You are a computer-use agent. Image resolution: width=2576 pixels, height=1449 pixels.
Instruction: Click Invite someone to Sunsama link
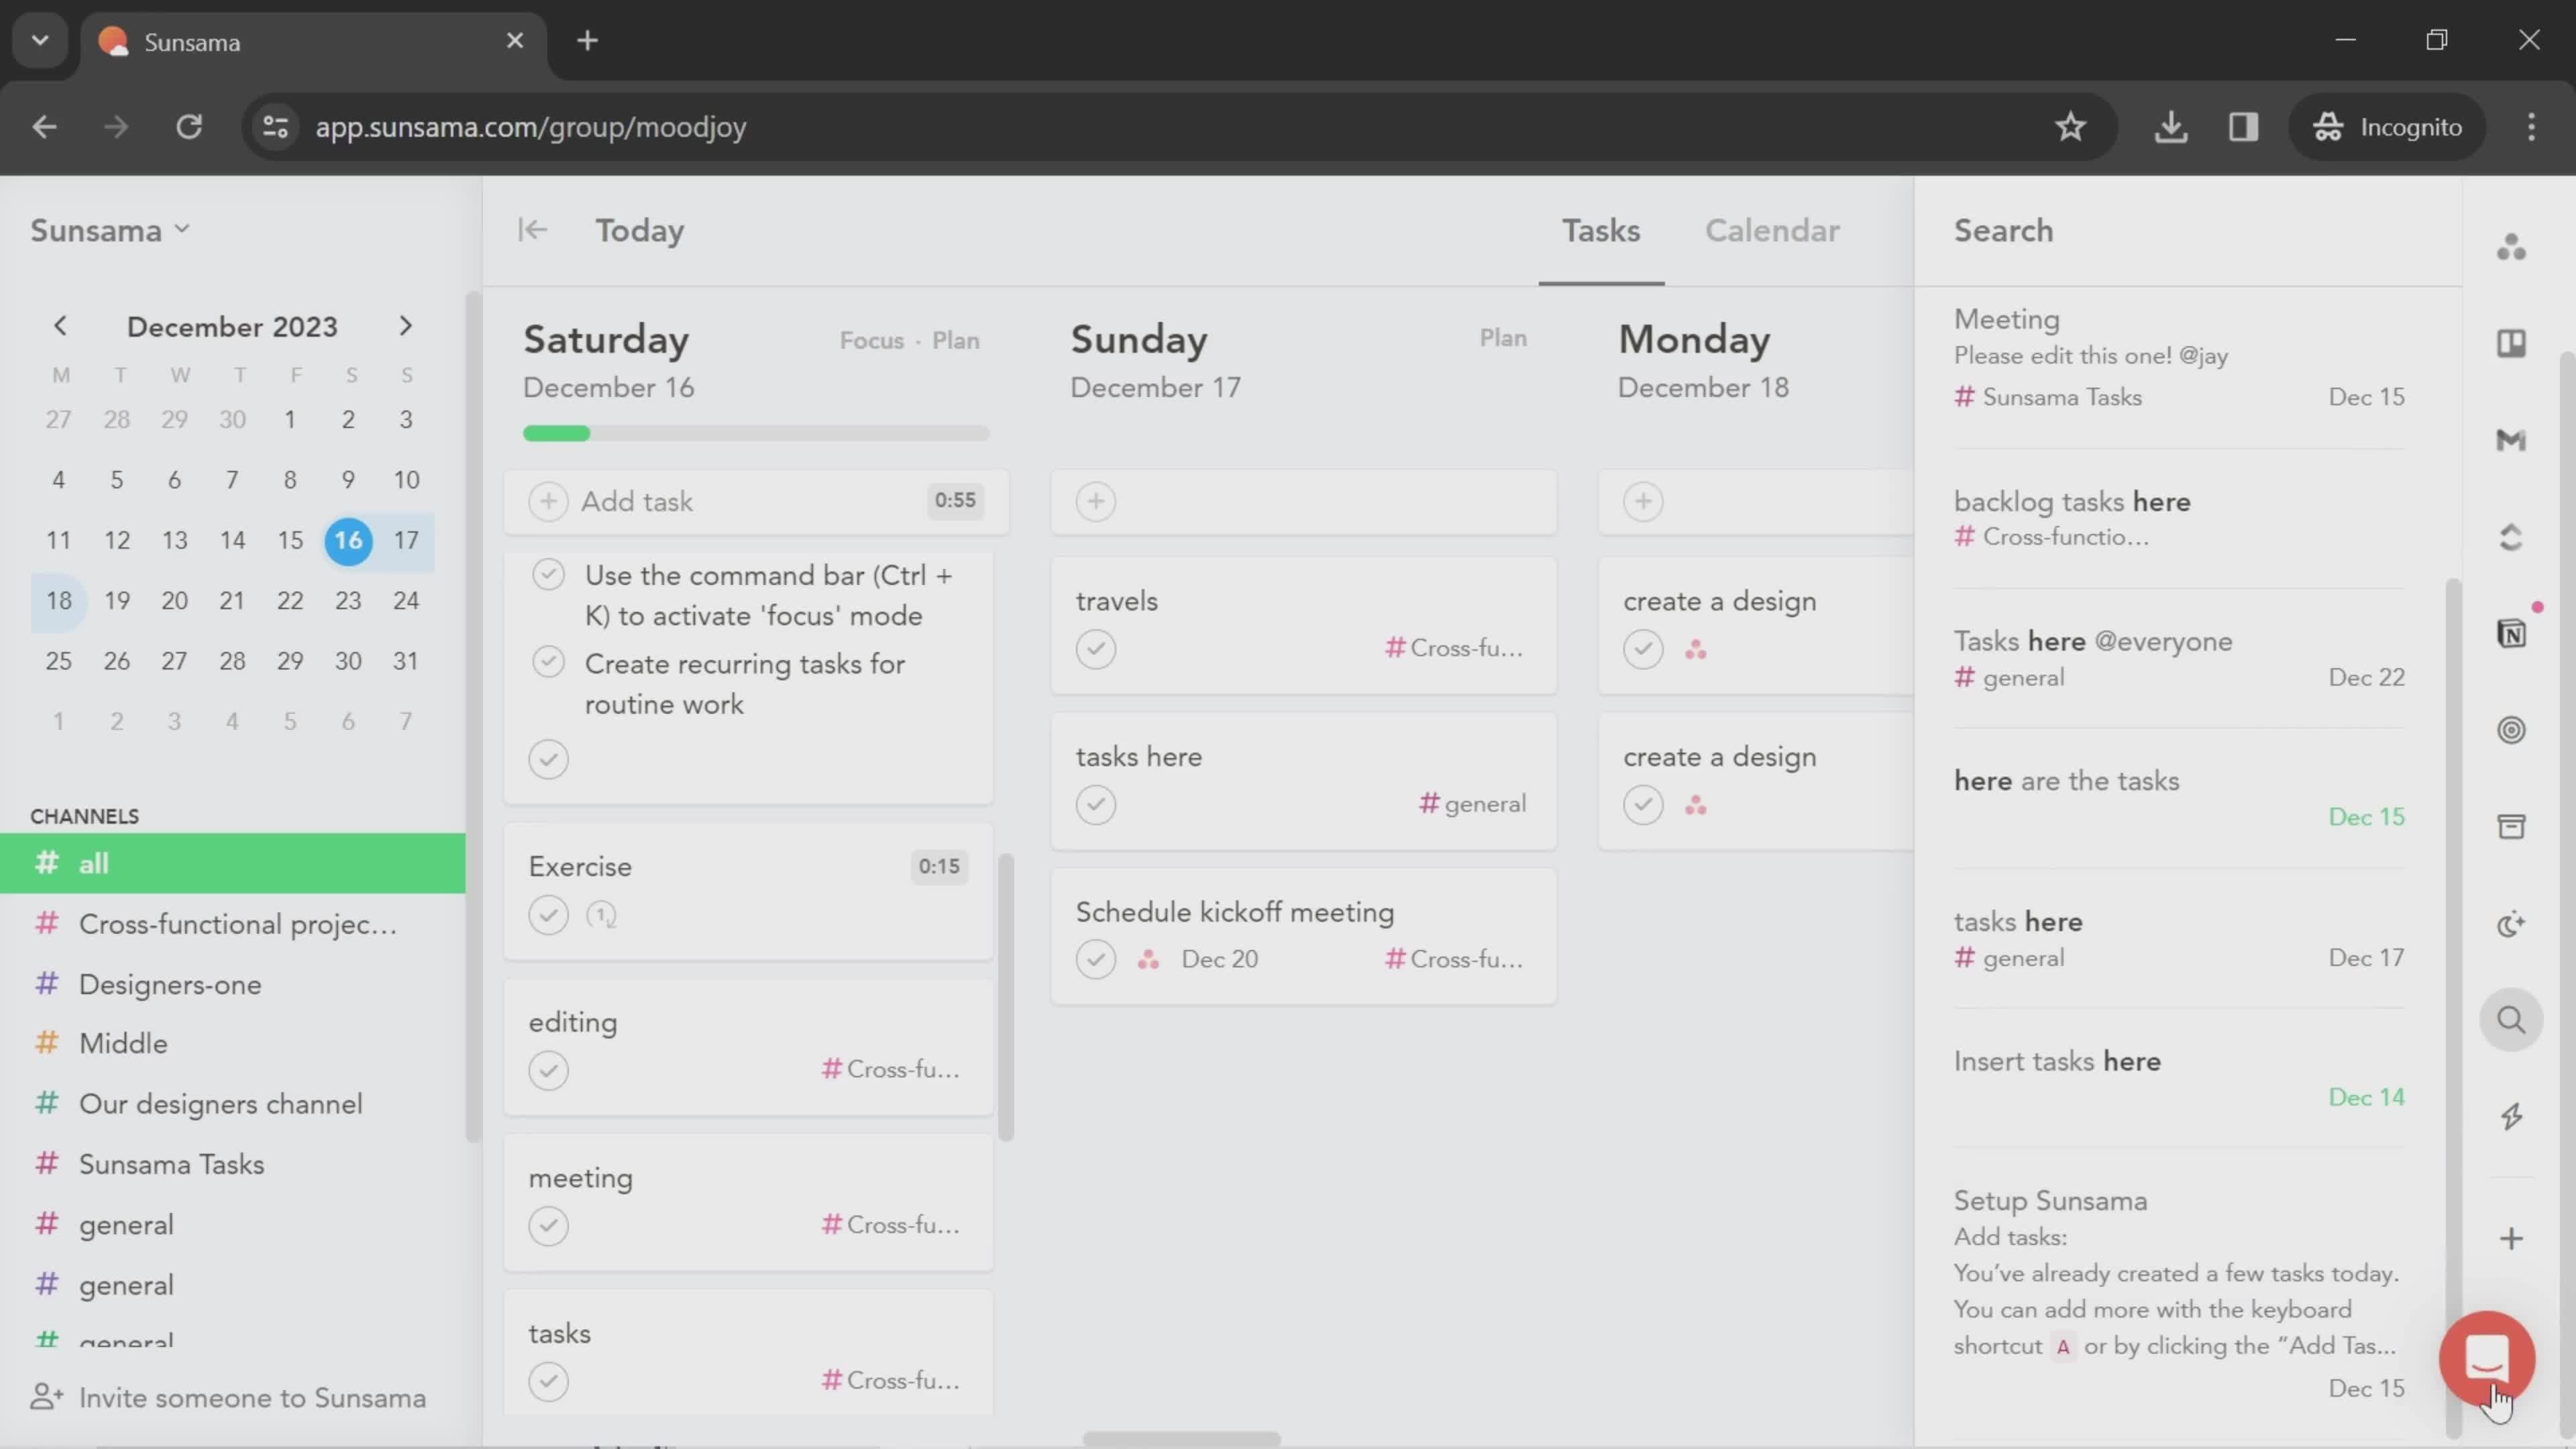tap(253, 1398)
